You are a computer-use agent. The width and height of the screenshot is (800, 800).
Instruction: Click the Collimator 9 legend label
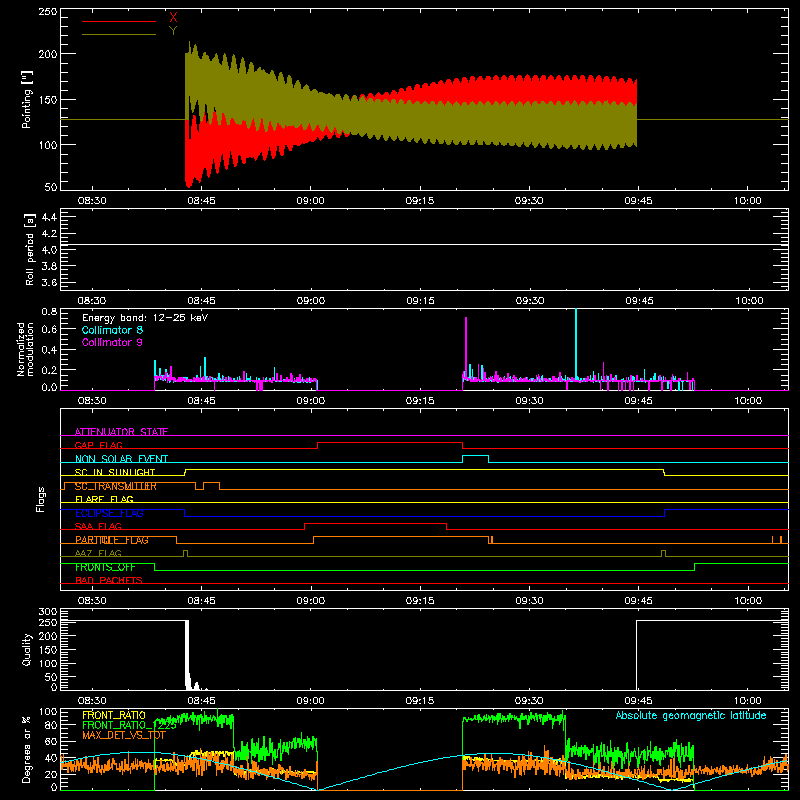[x=112, y=342]
